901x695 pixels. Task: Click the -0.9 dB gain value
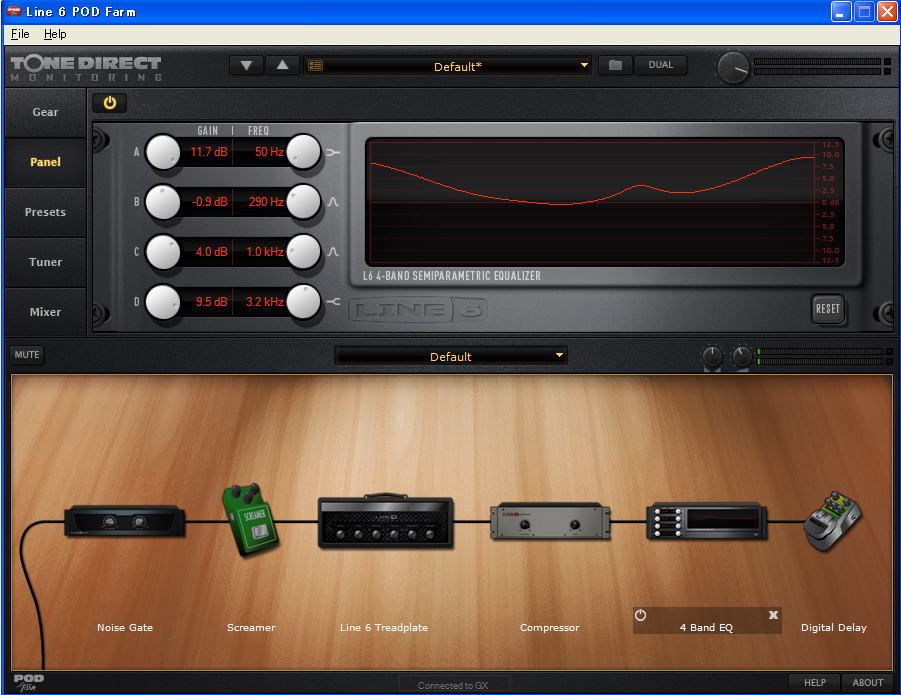click(x=210, y=202)
